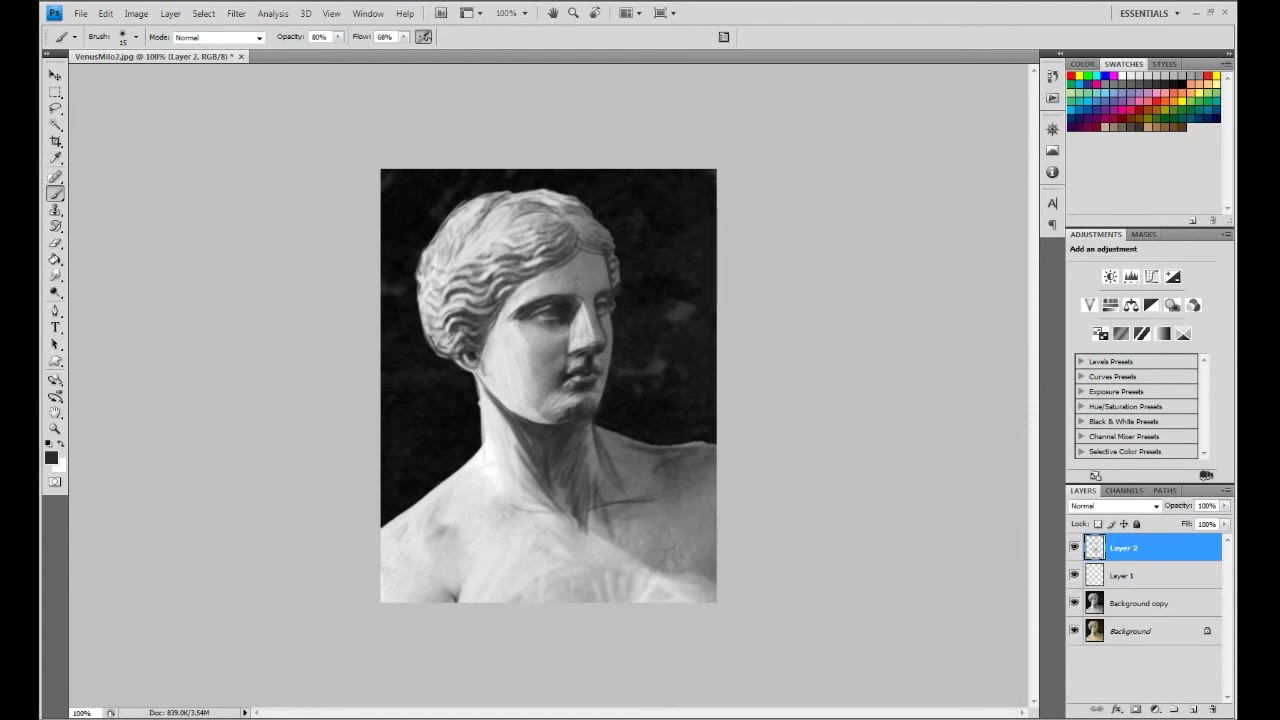This screenshot has width=1280, height=720.
Task: Select the Pen tool
Action: (55, 311)
